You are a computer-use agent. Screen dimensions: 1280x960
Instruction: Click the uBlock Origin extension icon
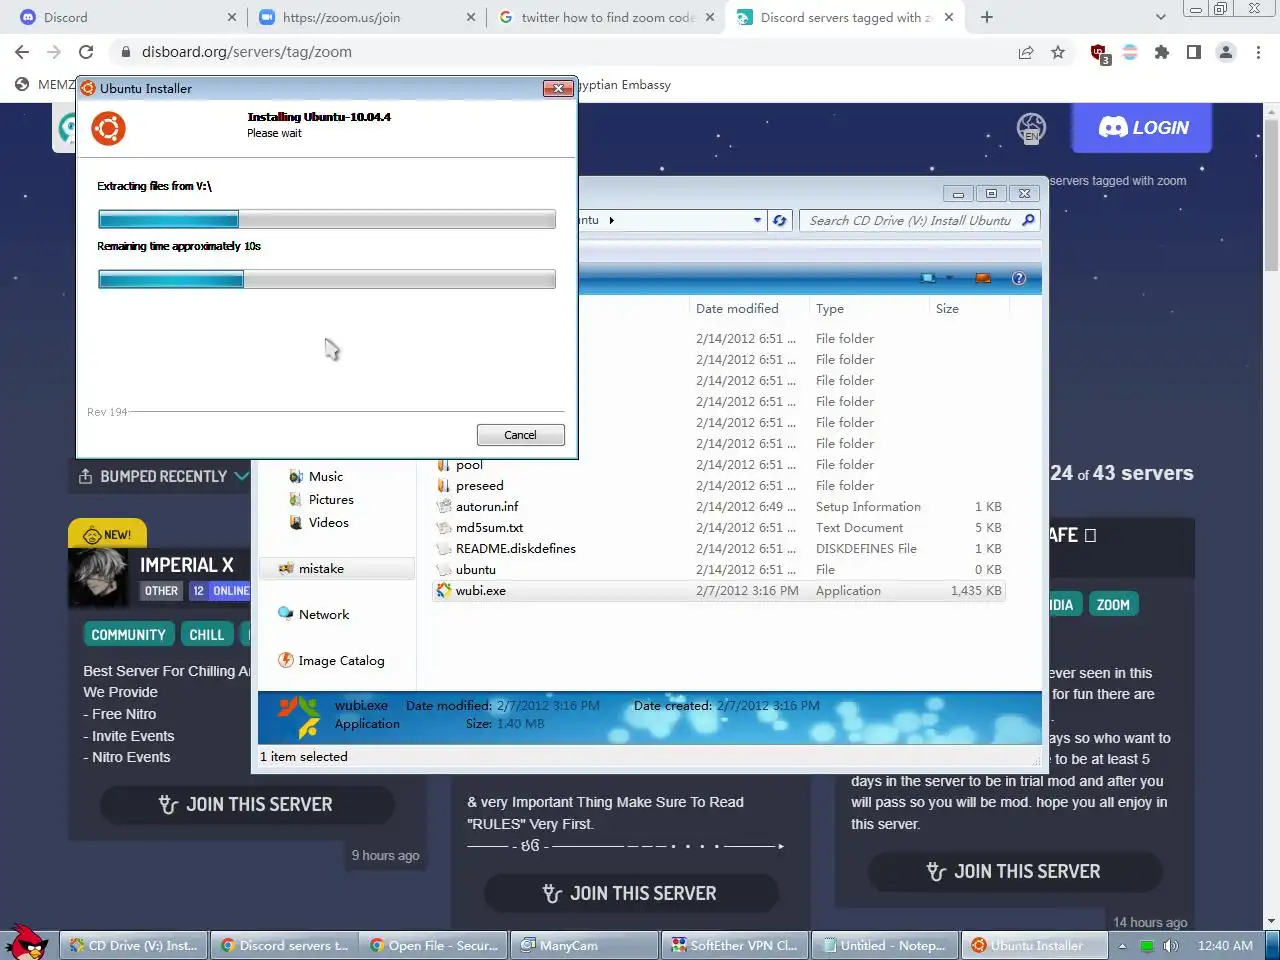[1099, 52]
